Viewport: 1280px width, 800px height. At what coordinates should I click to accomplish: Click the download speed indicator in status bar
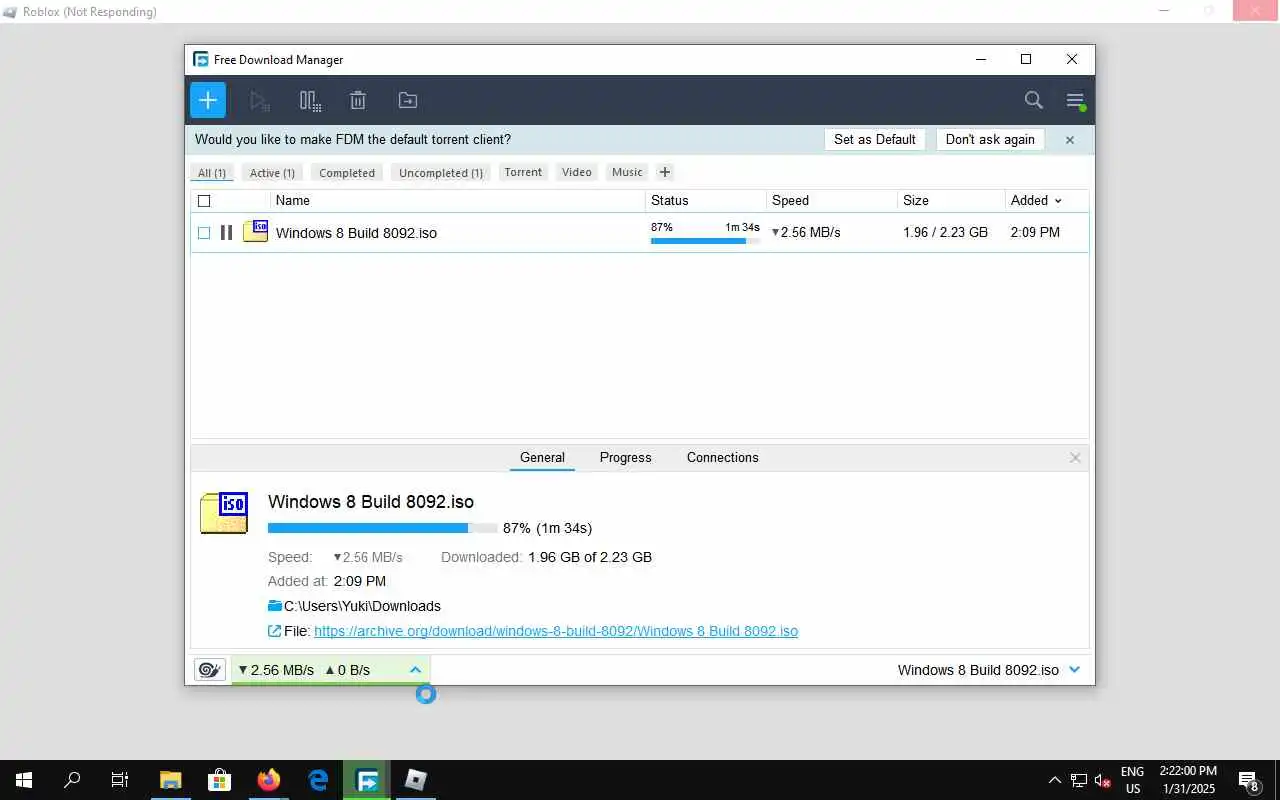pyautogui.click(x=276, y=670)
